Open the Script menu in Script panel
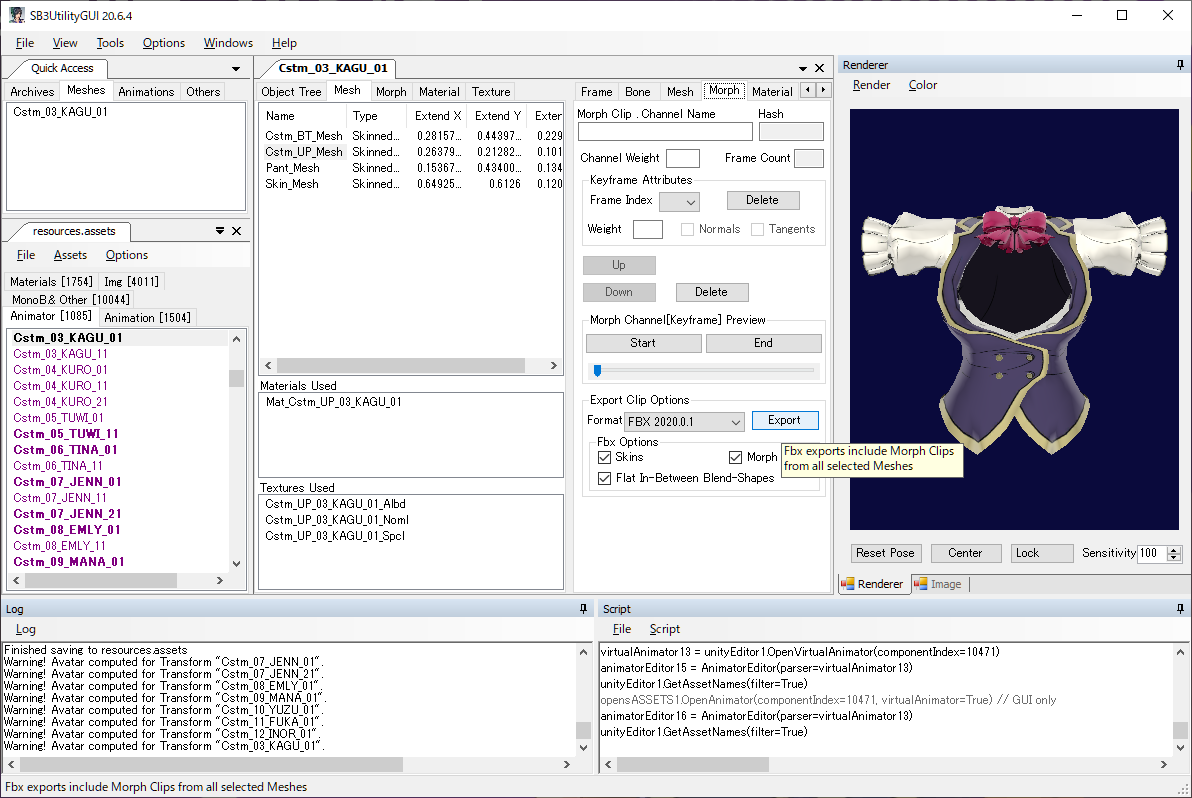 [664, 629]
